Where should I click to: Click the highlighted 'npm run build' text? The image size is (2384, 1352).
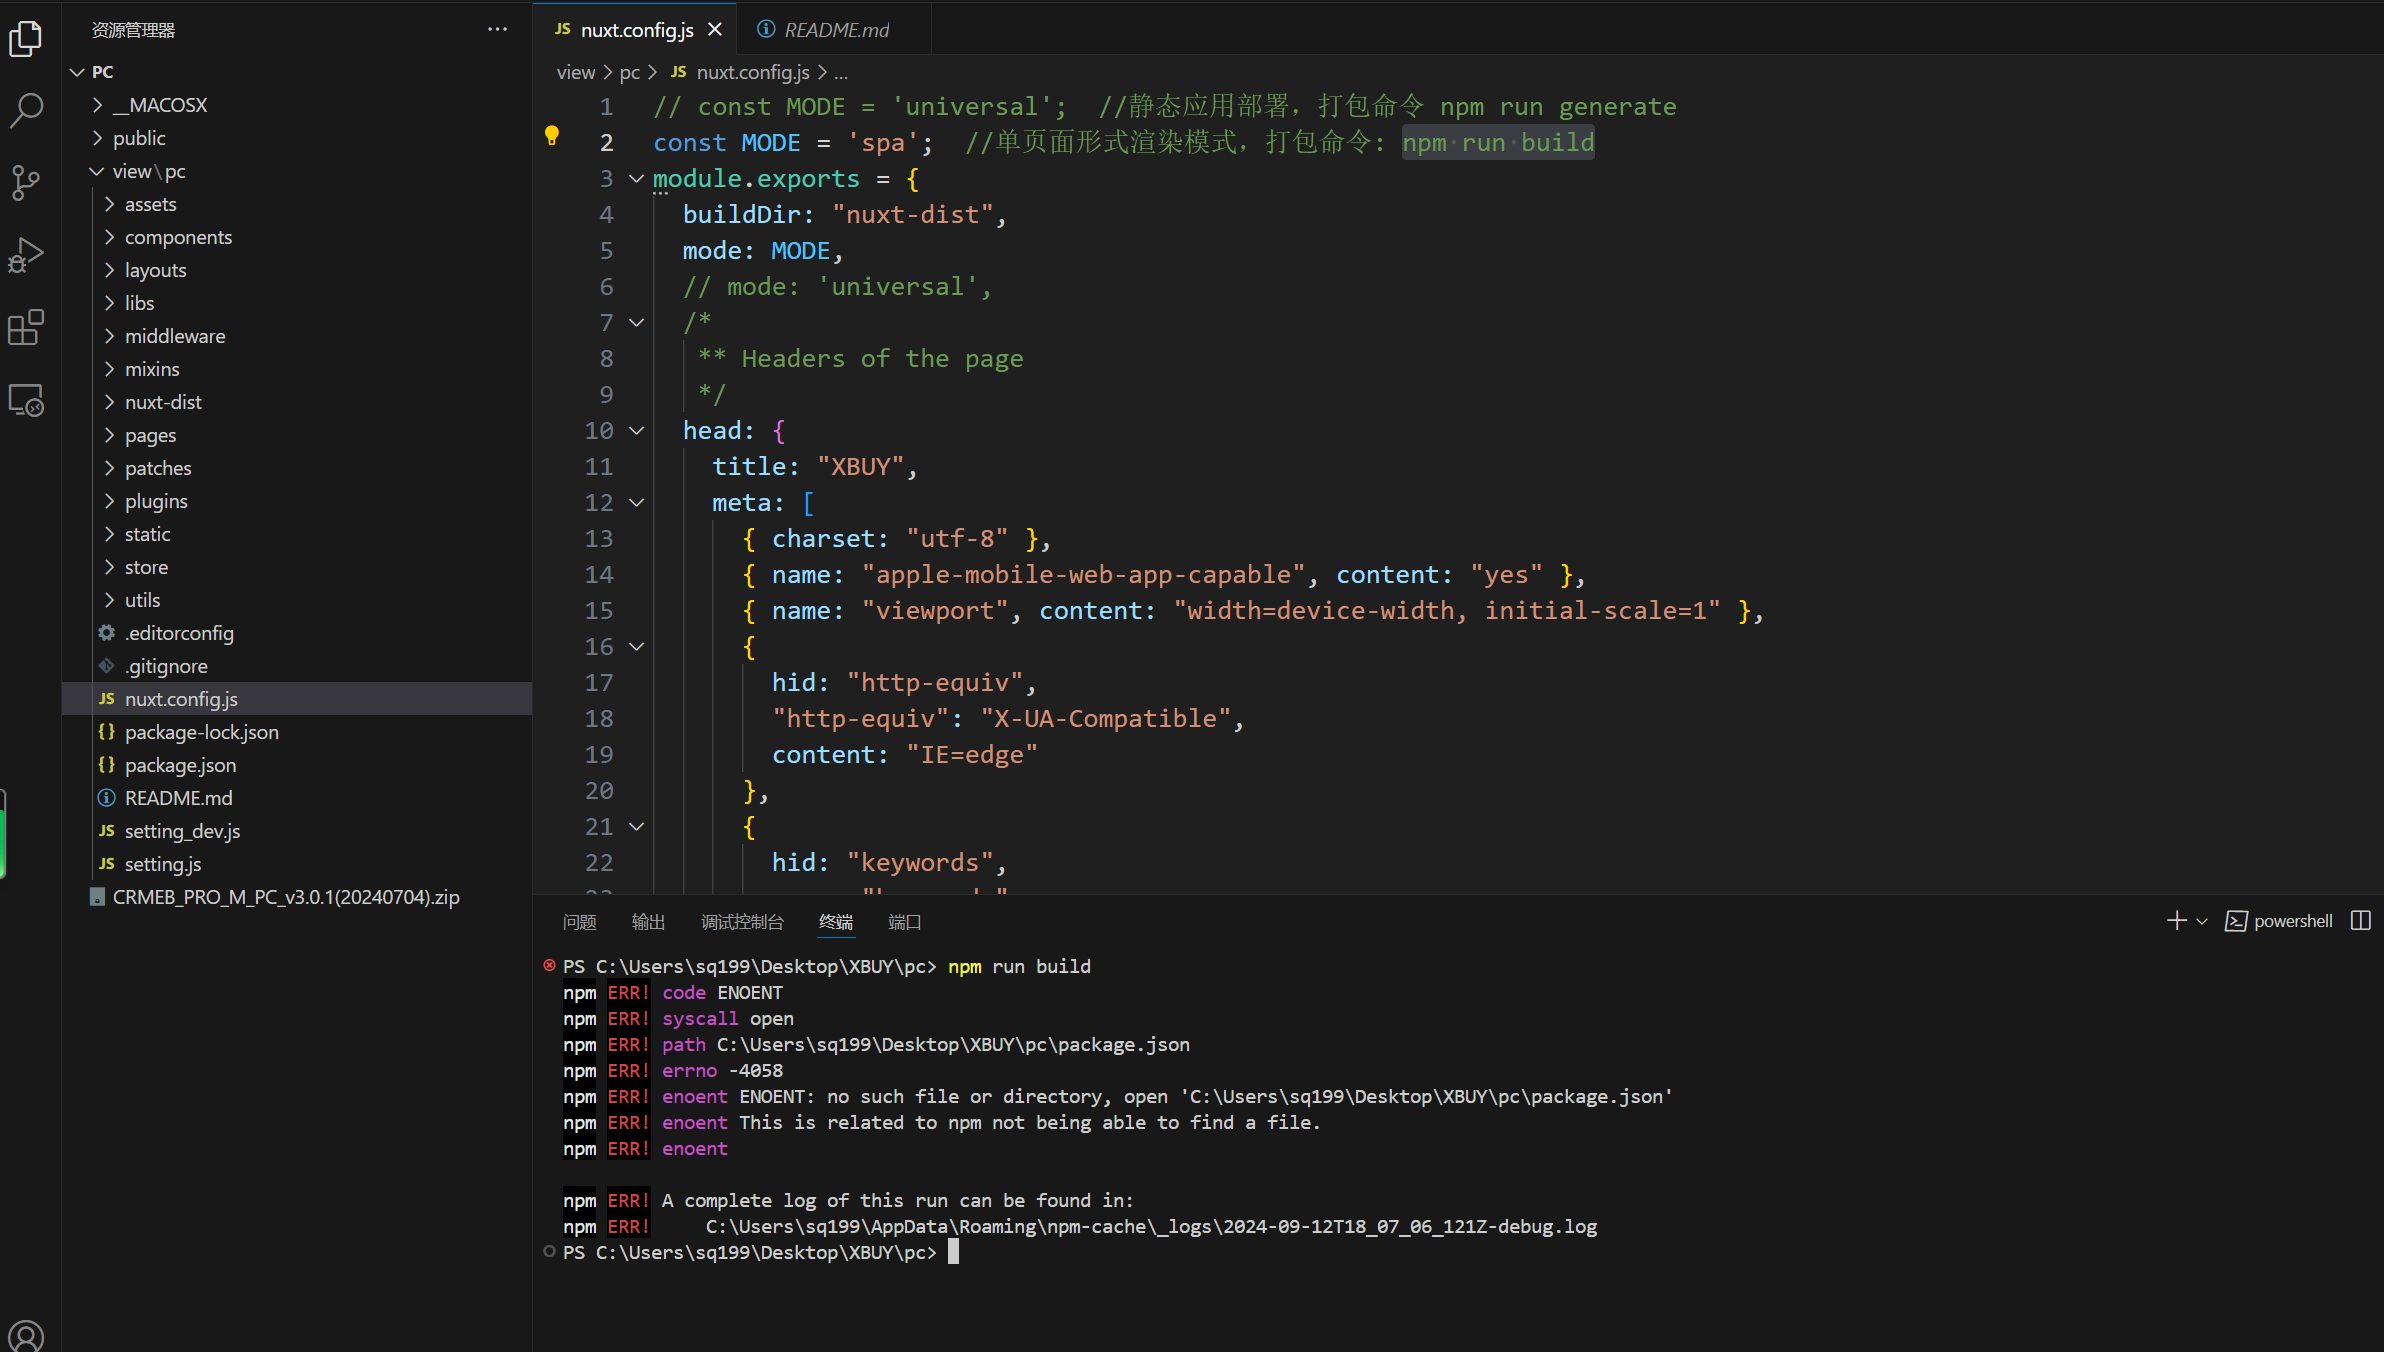pos(1498,143)
